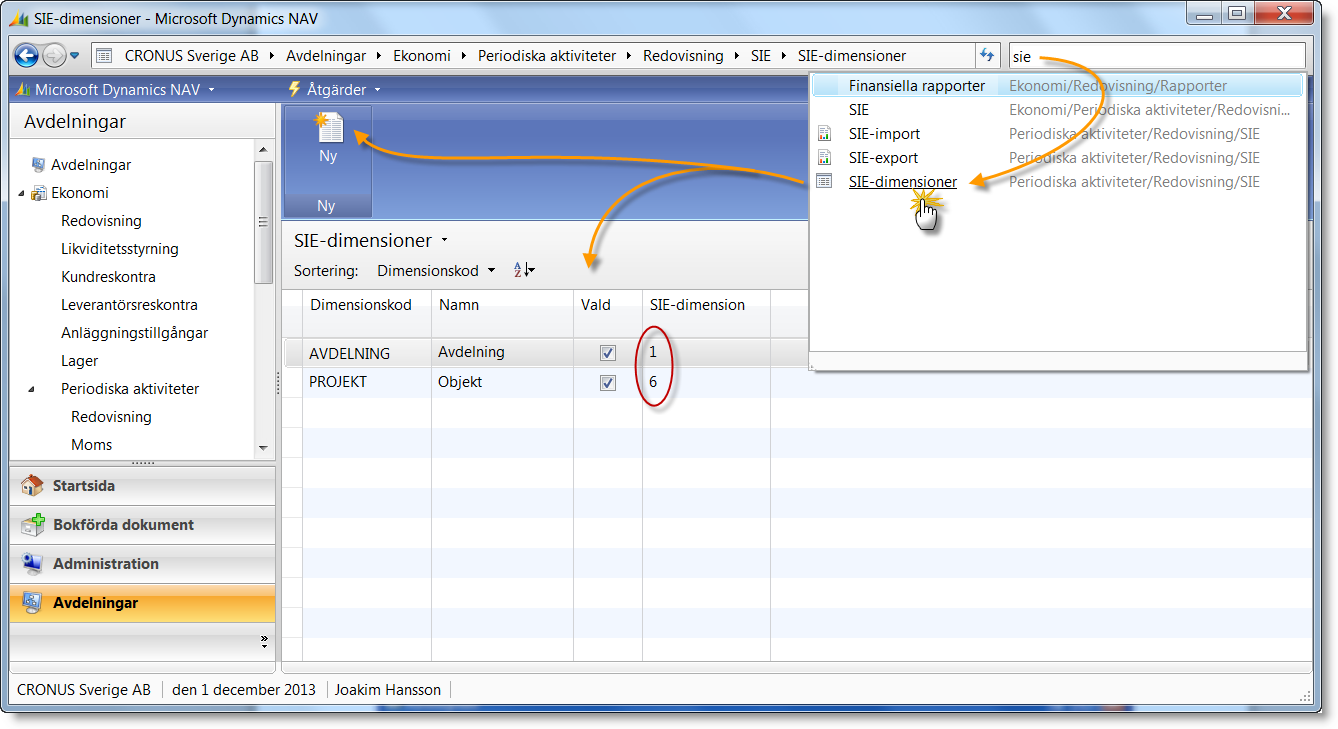The height and width of the screenshot is (729, 1338).
Task: Click the Ny (New) document icon
Action: (328, 129)
